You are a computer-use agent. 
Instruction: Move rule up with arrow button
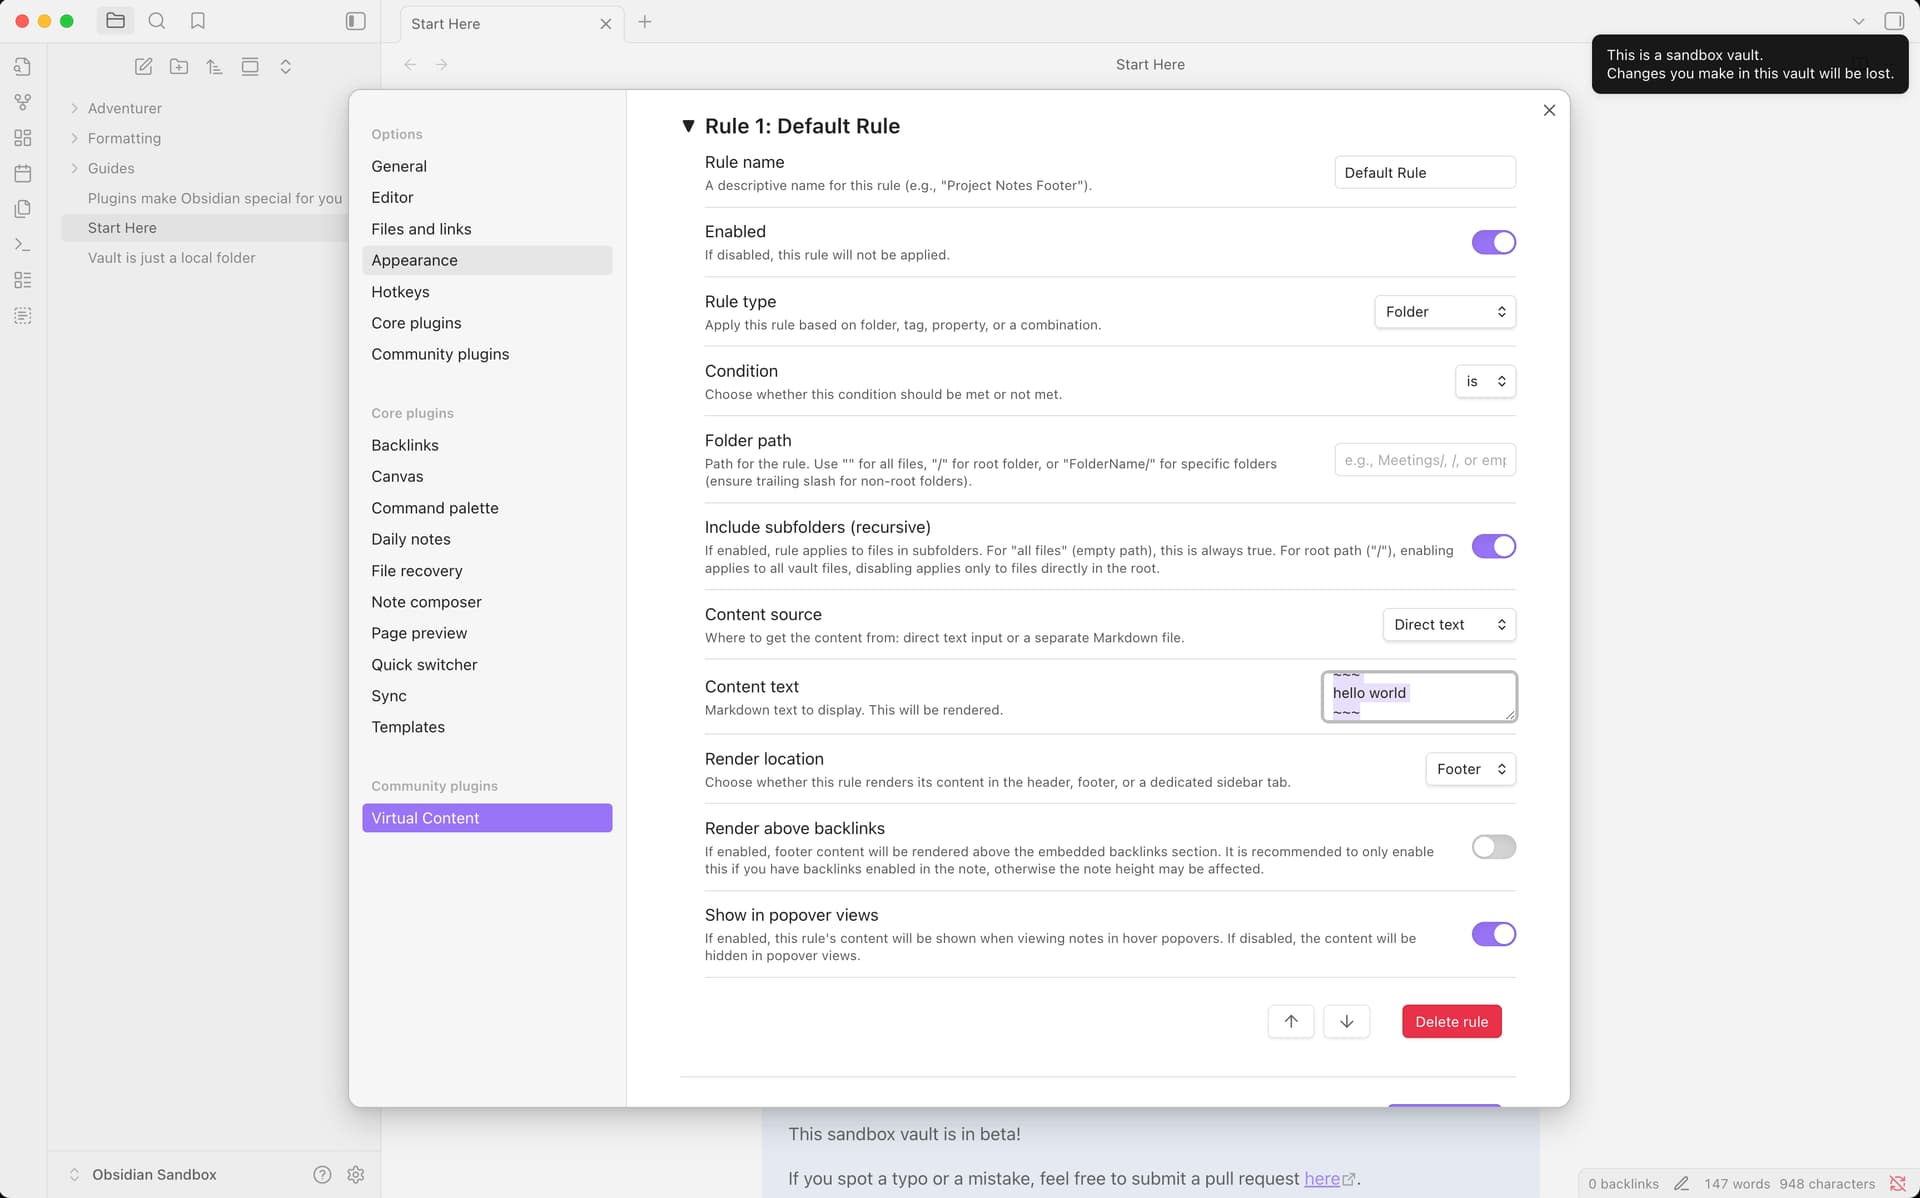coord(1290,1021)
